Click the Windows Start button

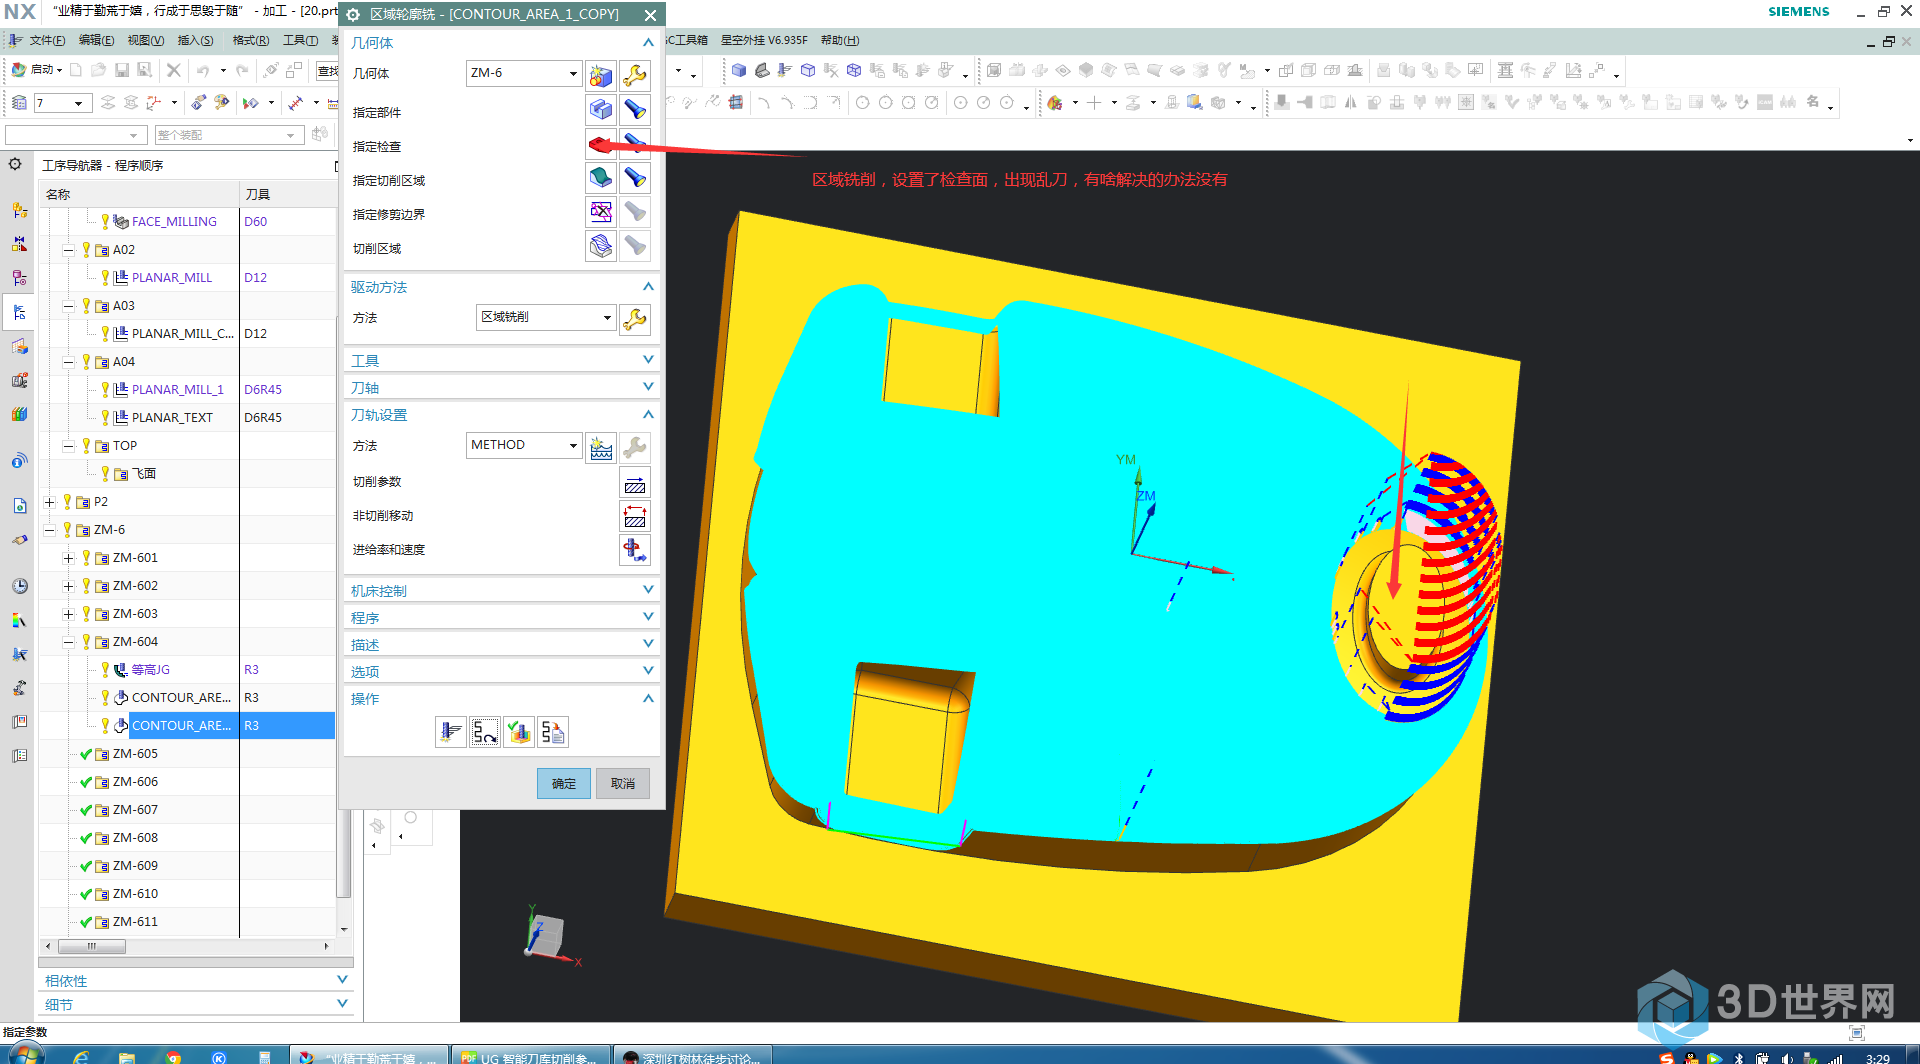point(26,1055)
